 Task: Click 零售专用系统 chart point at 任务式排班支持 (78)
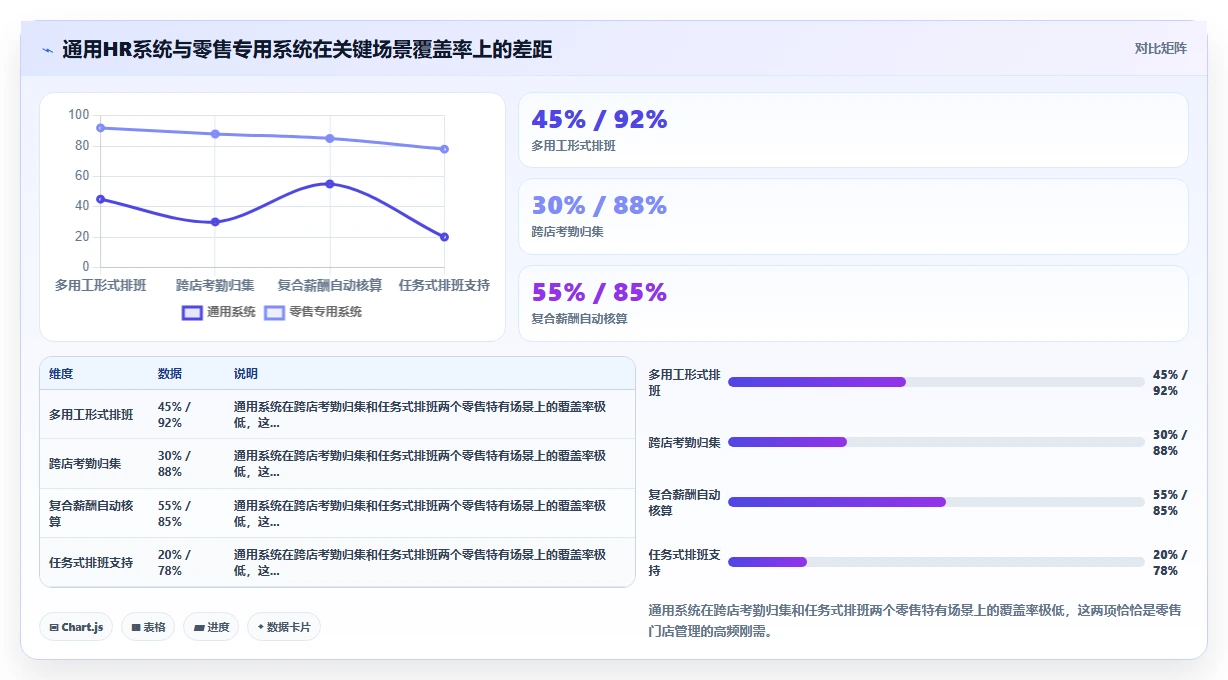444,149
